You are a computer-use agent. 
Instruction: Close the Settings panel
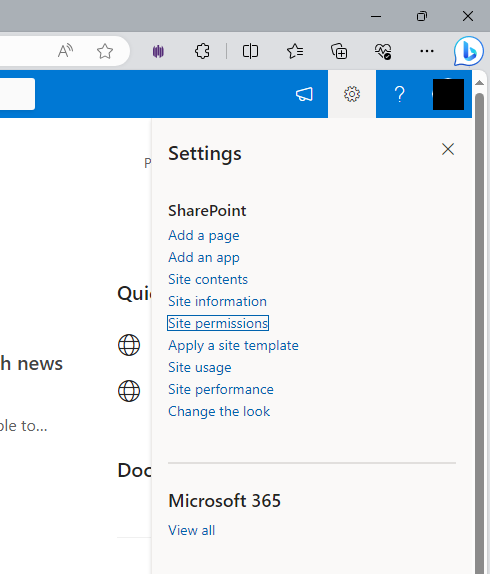[448, 149]
